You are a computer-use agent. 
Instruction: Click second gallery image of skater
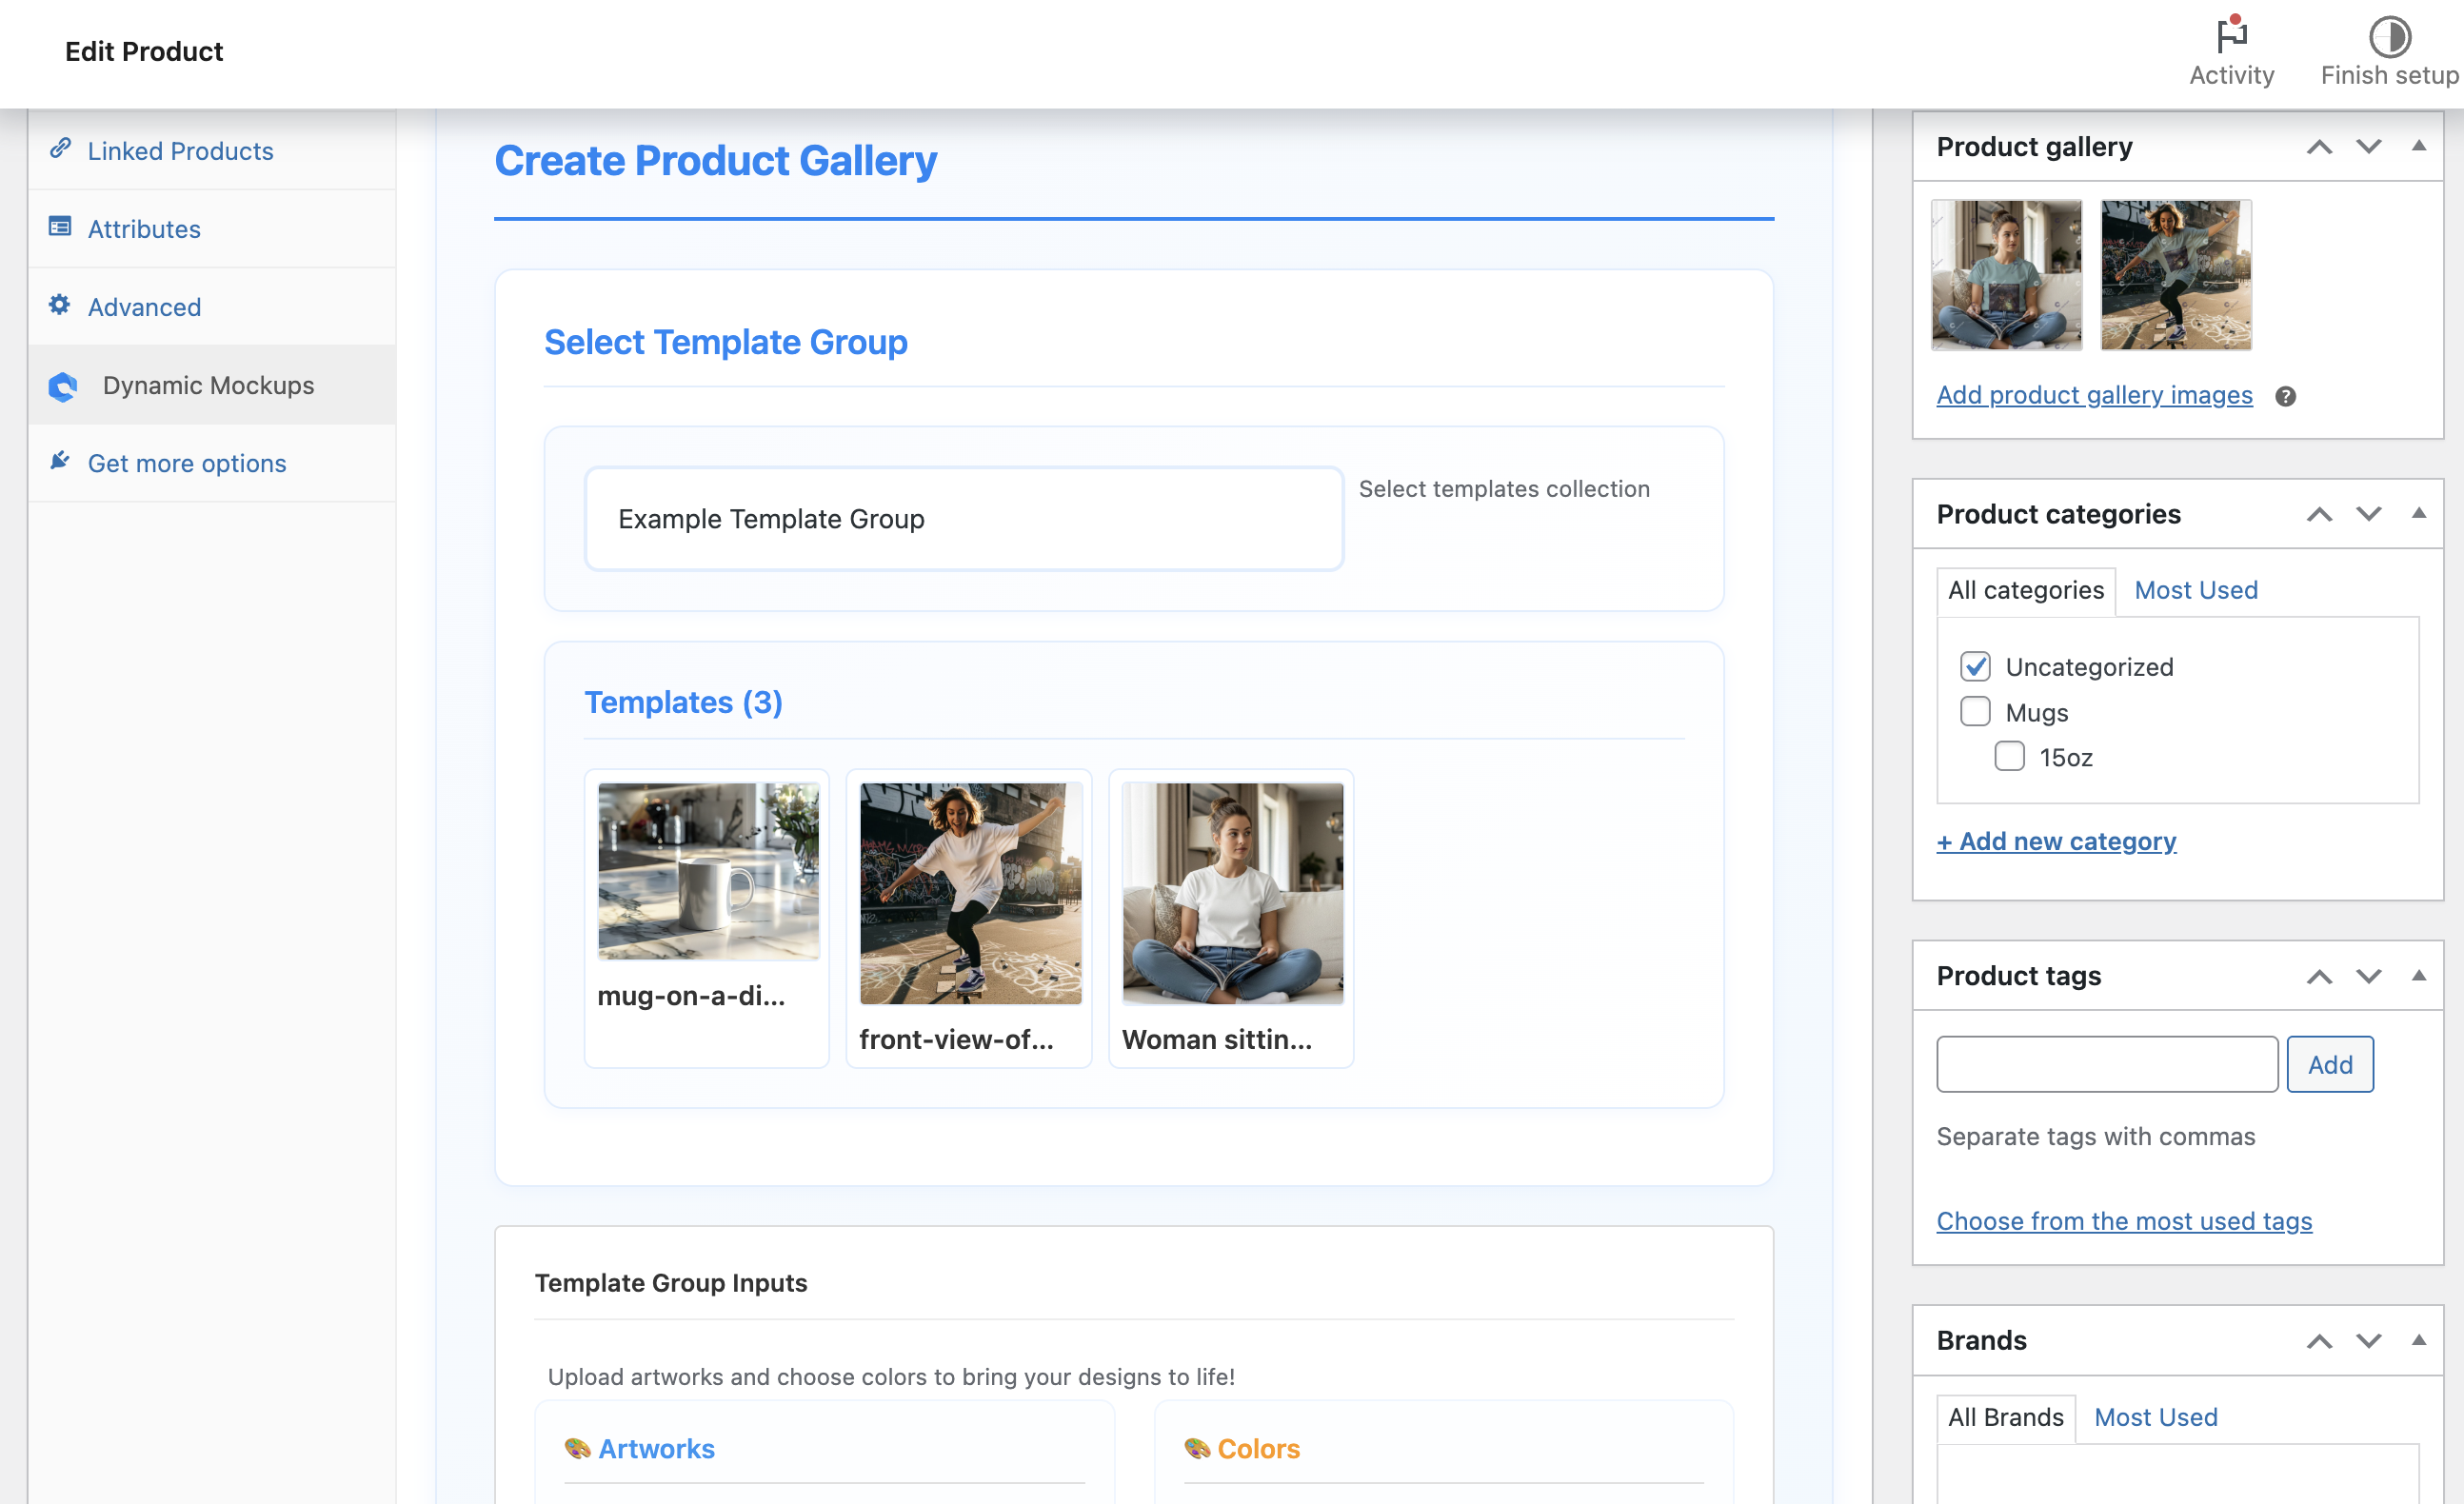[x=2176, y=275]
